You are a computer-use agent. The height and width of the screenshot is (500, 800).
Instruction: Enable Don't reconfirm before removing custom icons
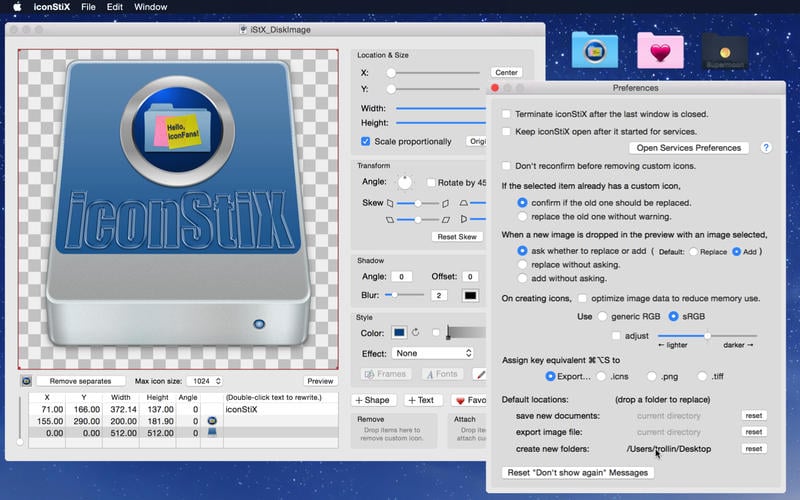506,166
